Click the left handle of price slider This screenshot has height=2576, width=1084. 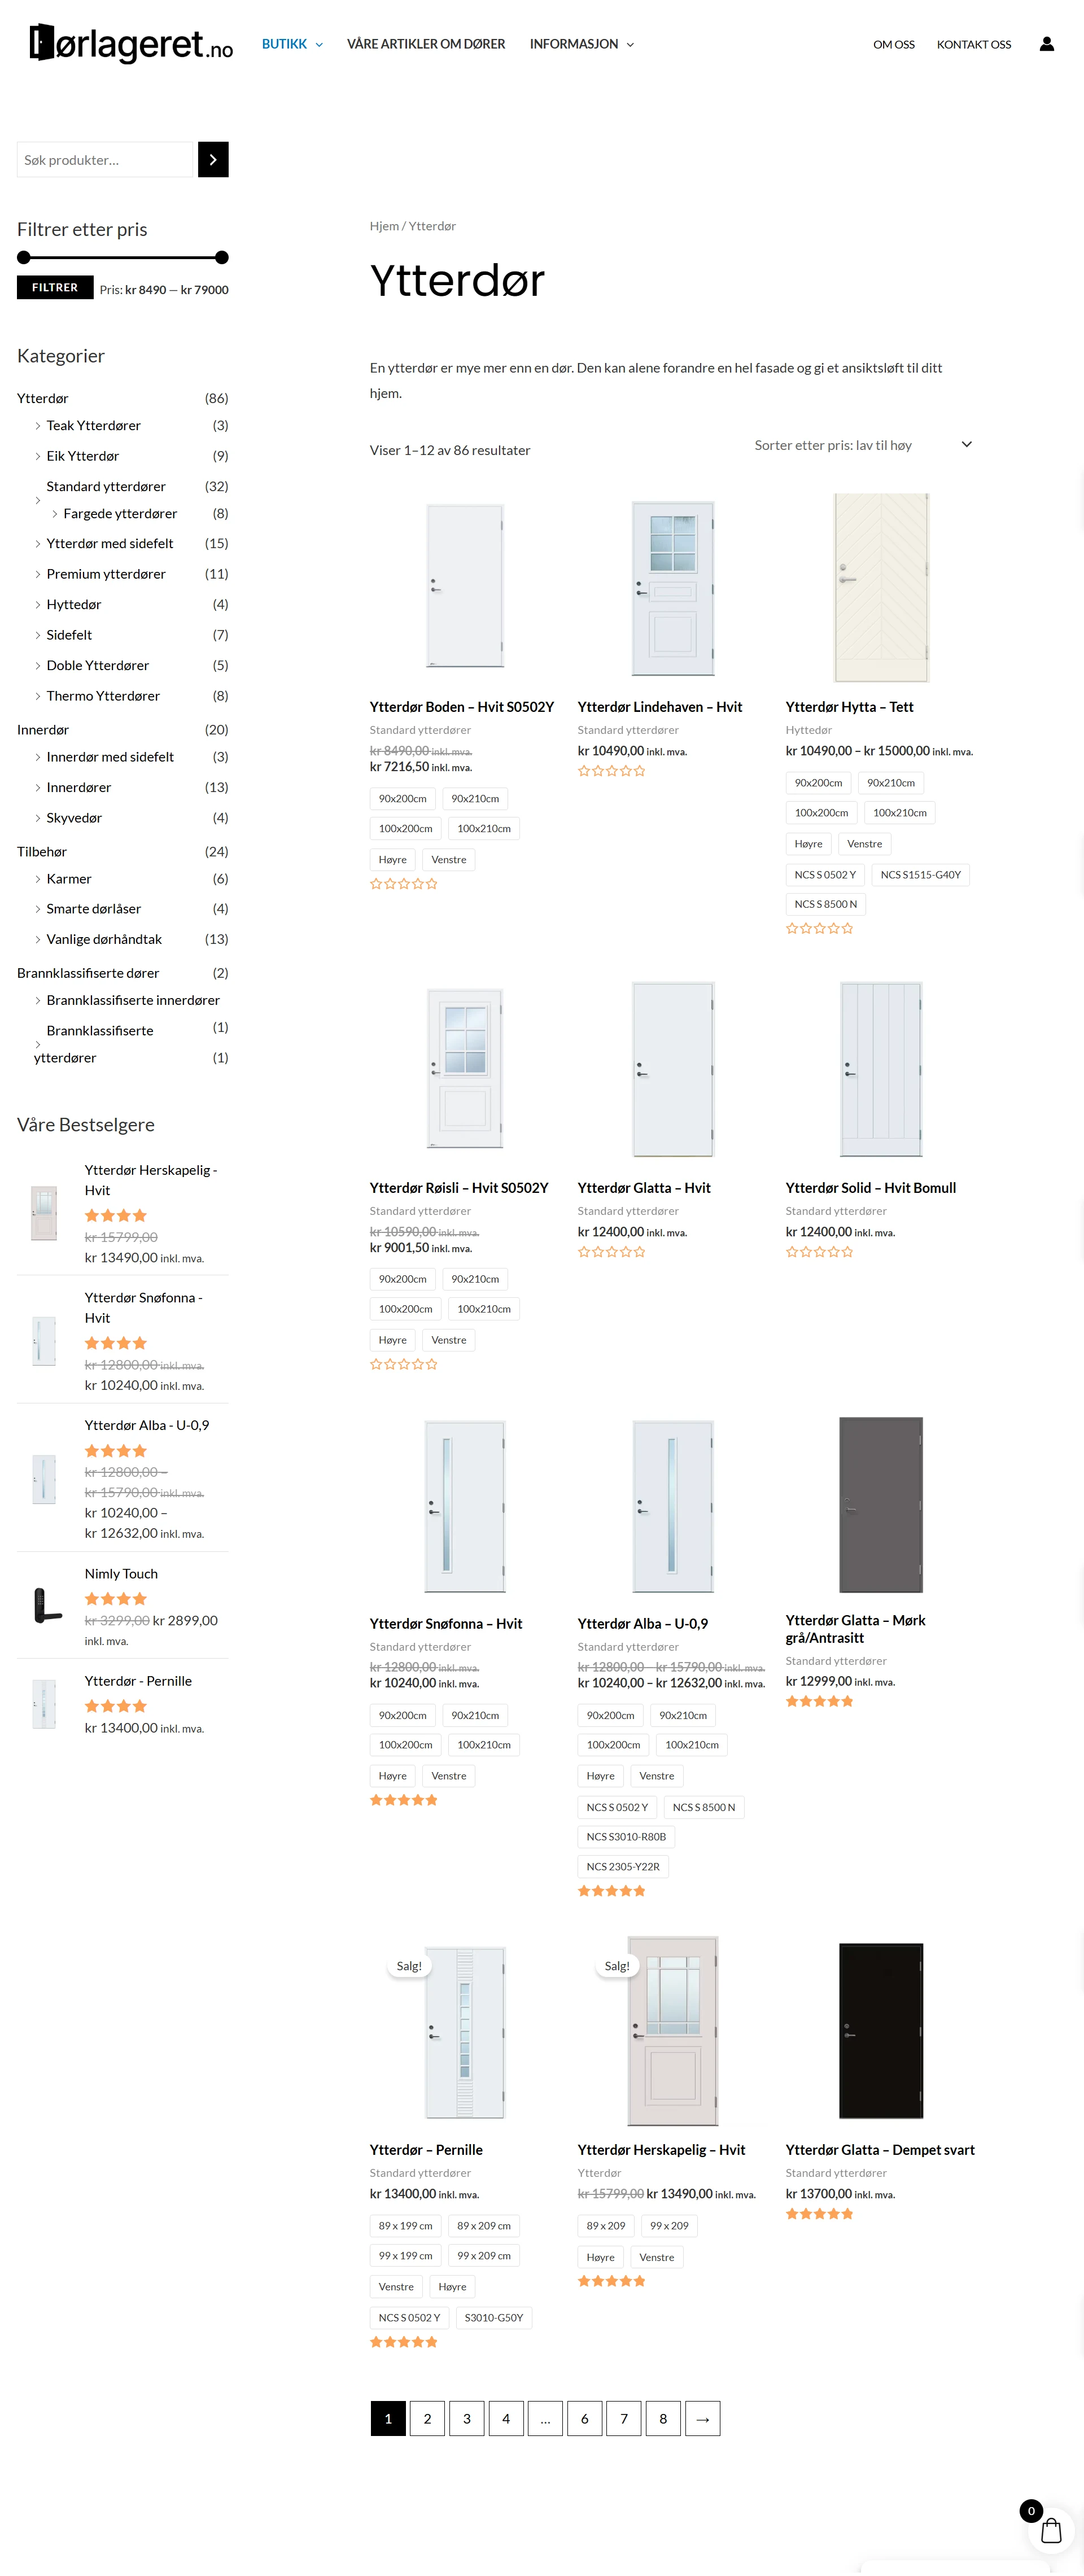pos(24,258)
